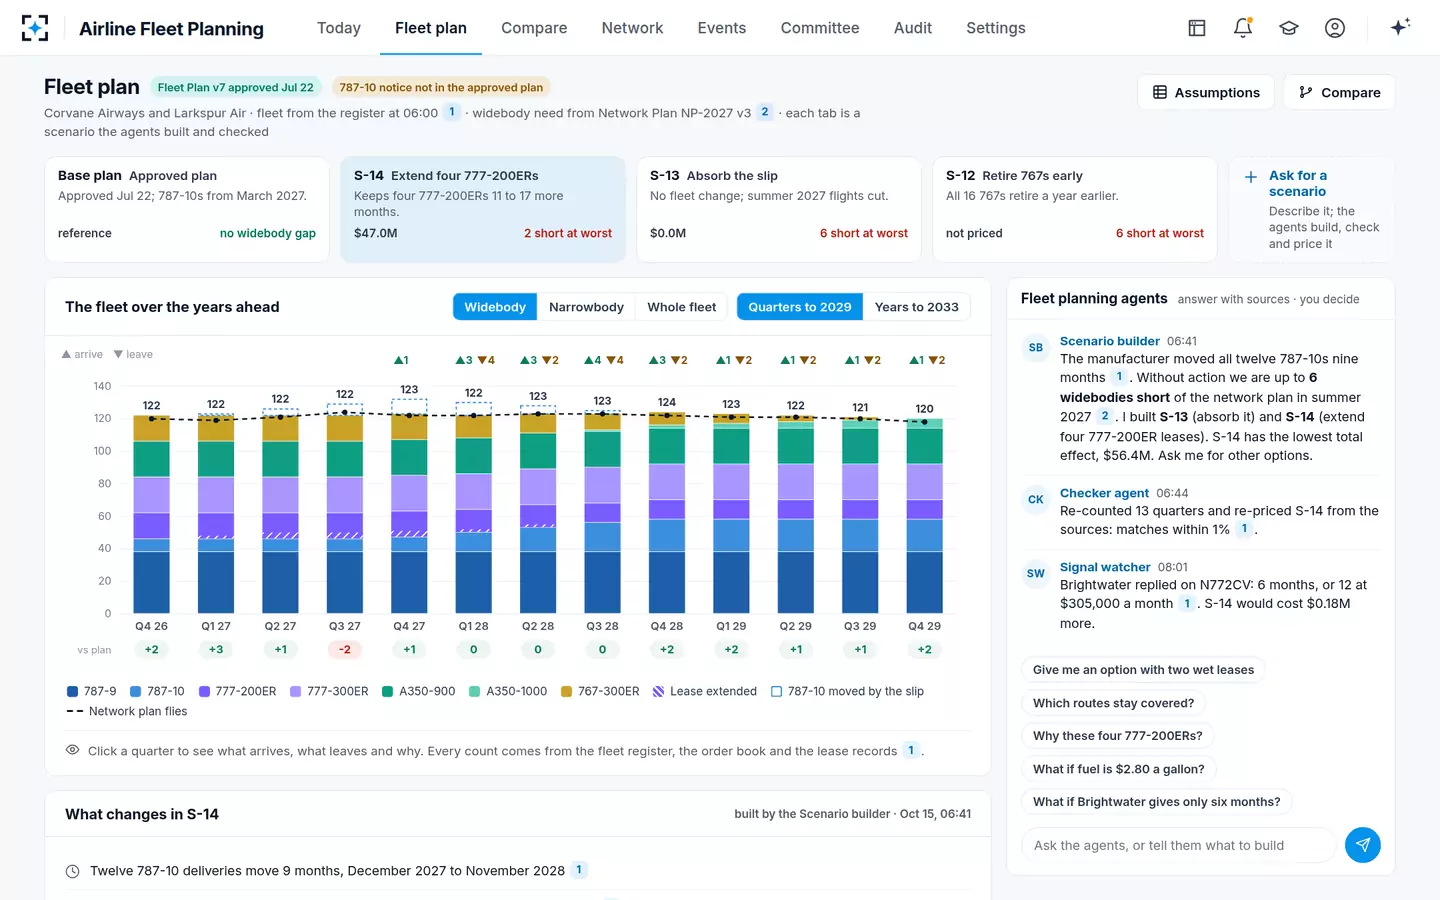1440x900 pixels.
Task: Click 'Which routes stay covered?' suggestion
Action: pos(1113,703)
